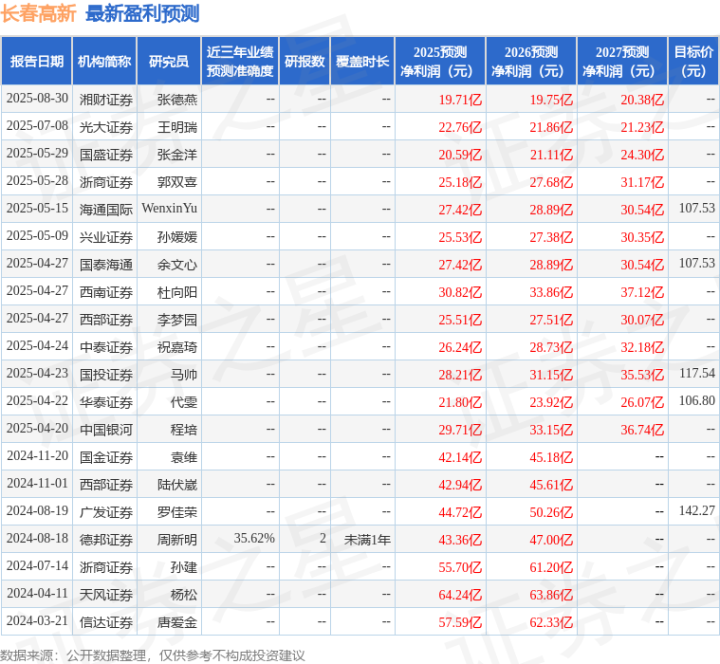Click the 24.30亿 forecast value

point(642,155)
